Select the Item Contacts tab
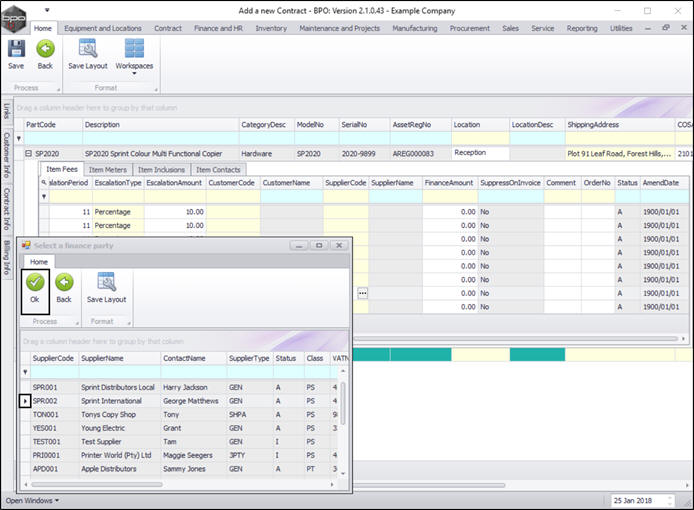The height and width of the screenshot is (510, 694). click(x=218, y=170)
